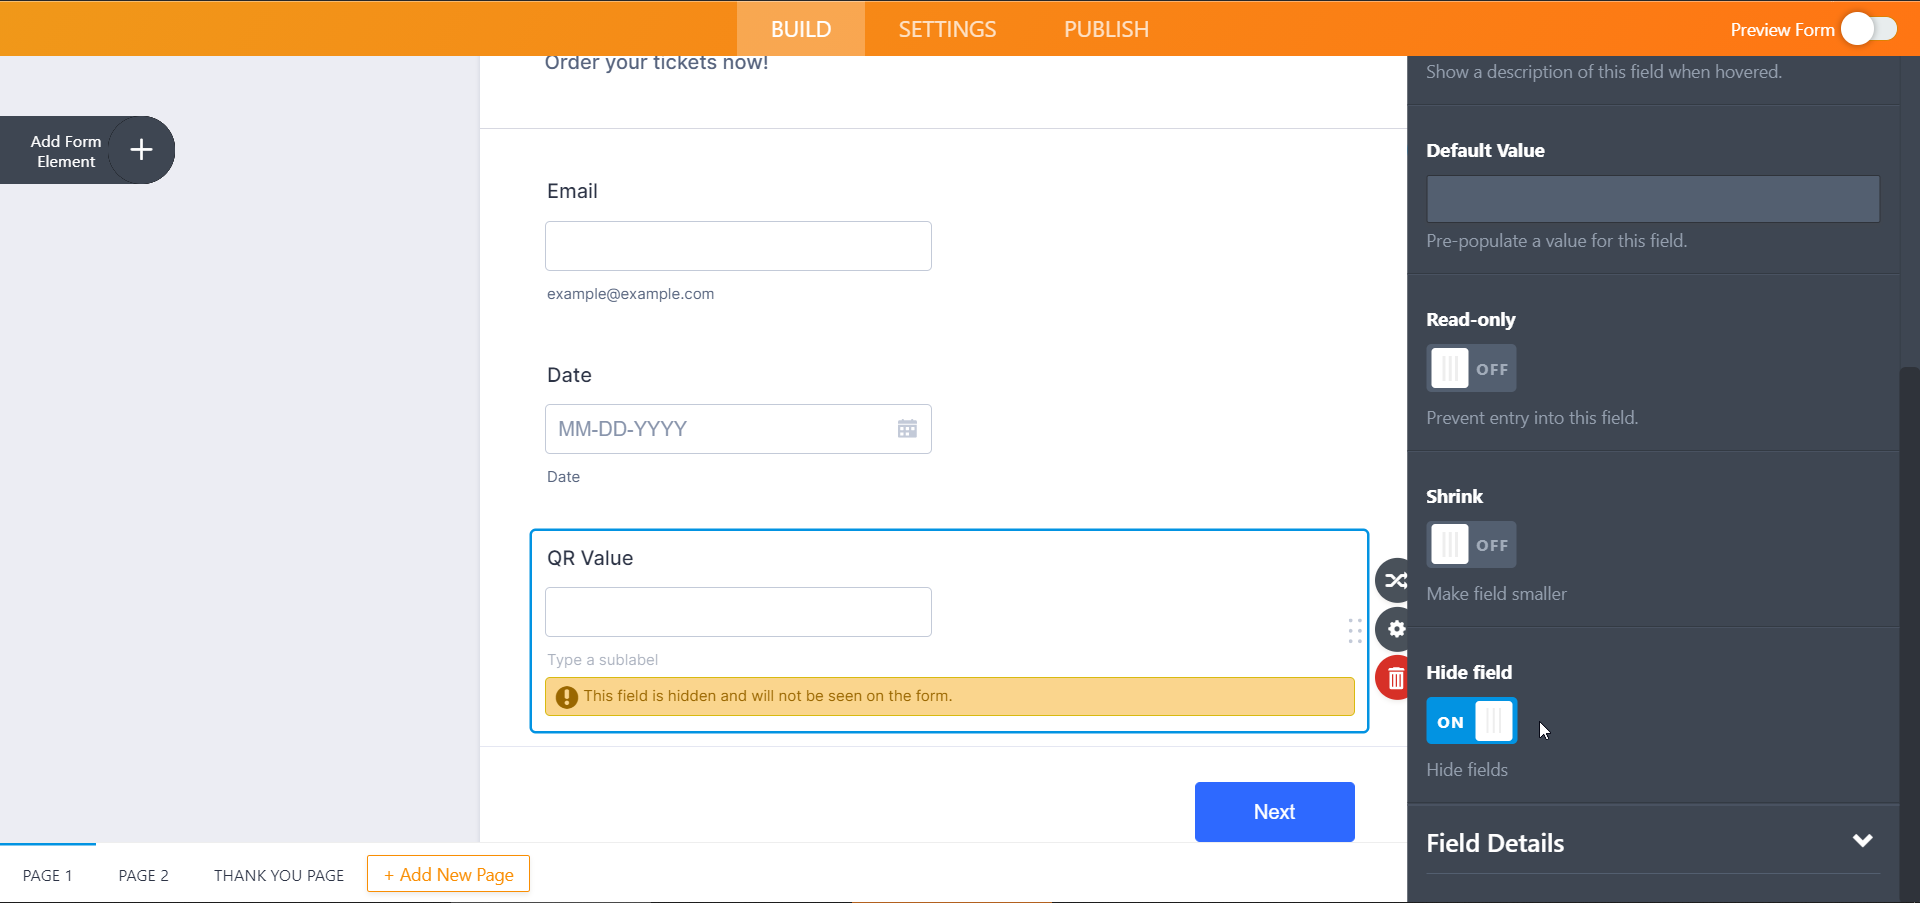Click Add New Page
This screenshot has height=903, width=1920.
[447, 873]
